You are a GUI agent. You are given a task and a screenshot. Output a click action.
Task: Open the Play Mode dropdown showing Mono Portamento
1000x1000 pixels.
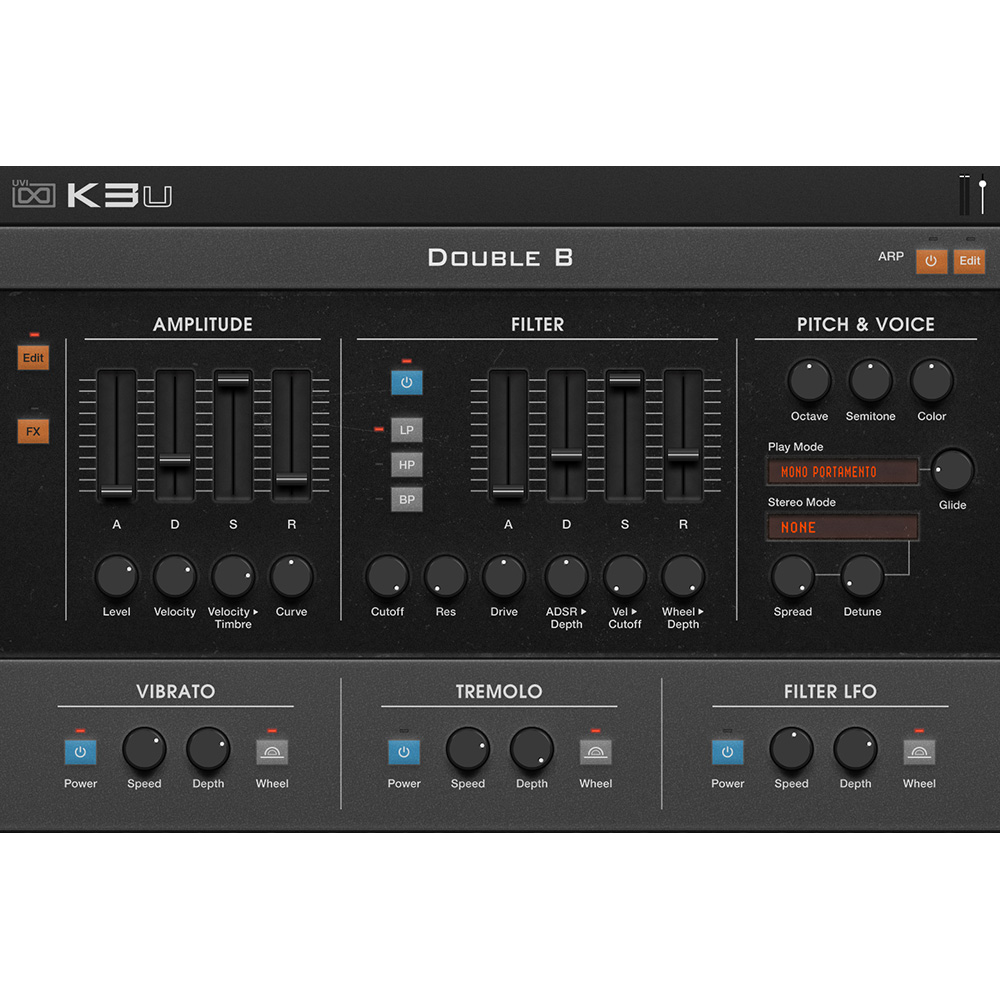point(842,472)
